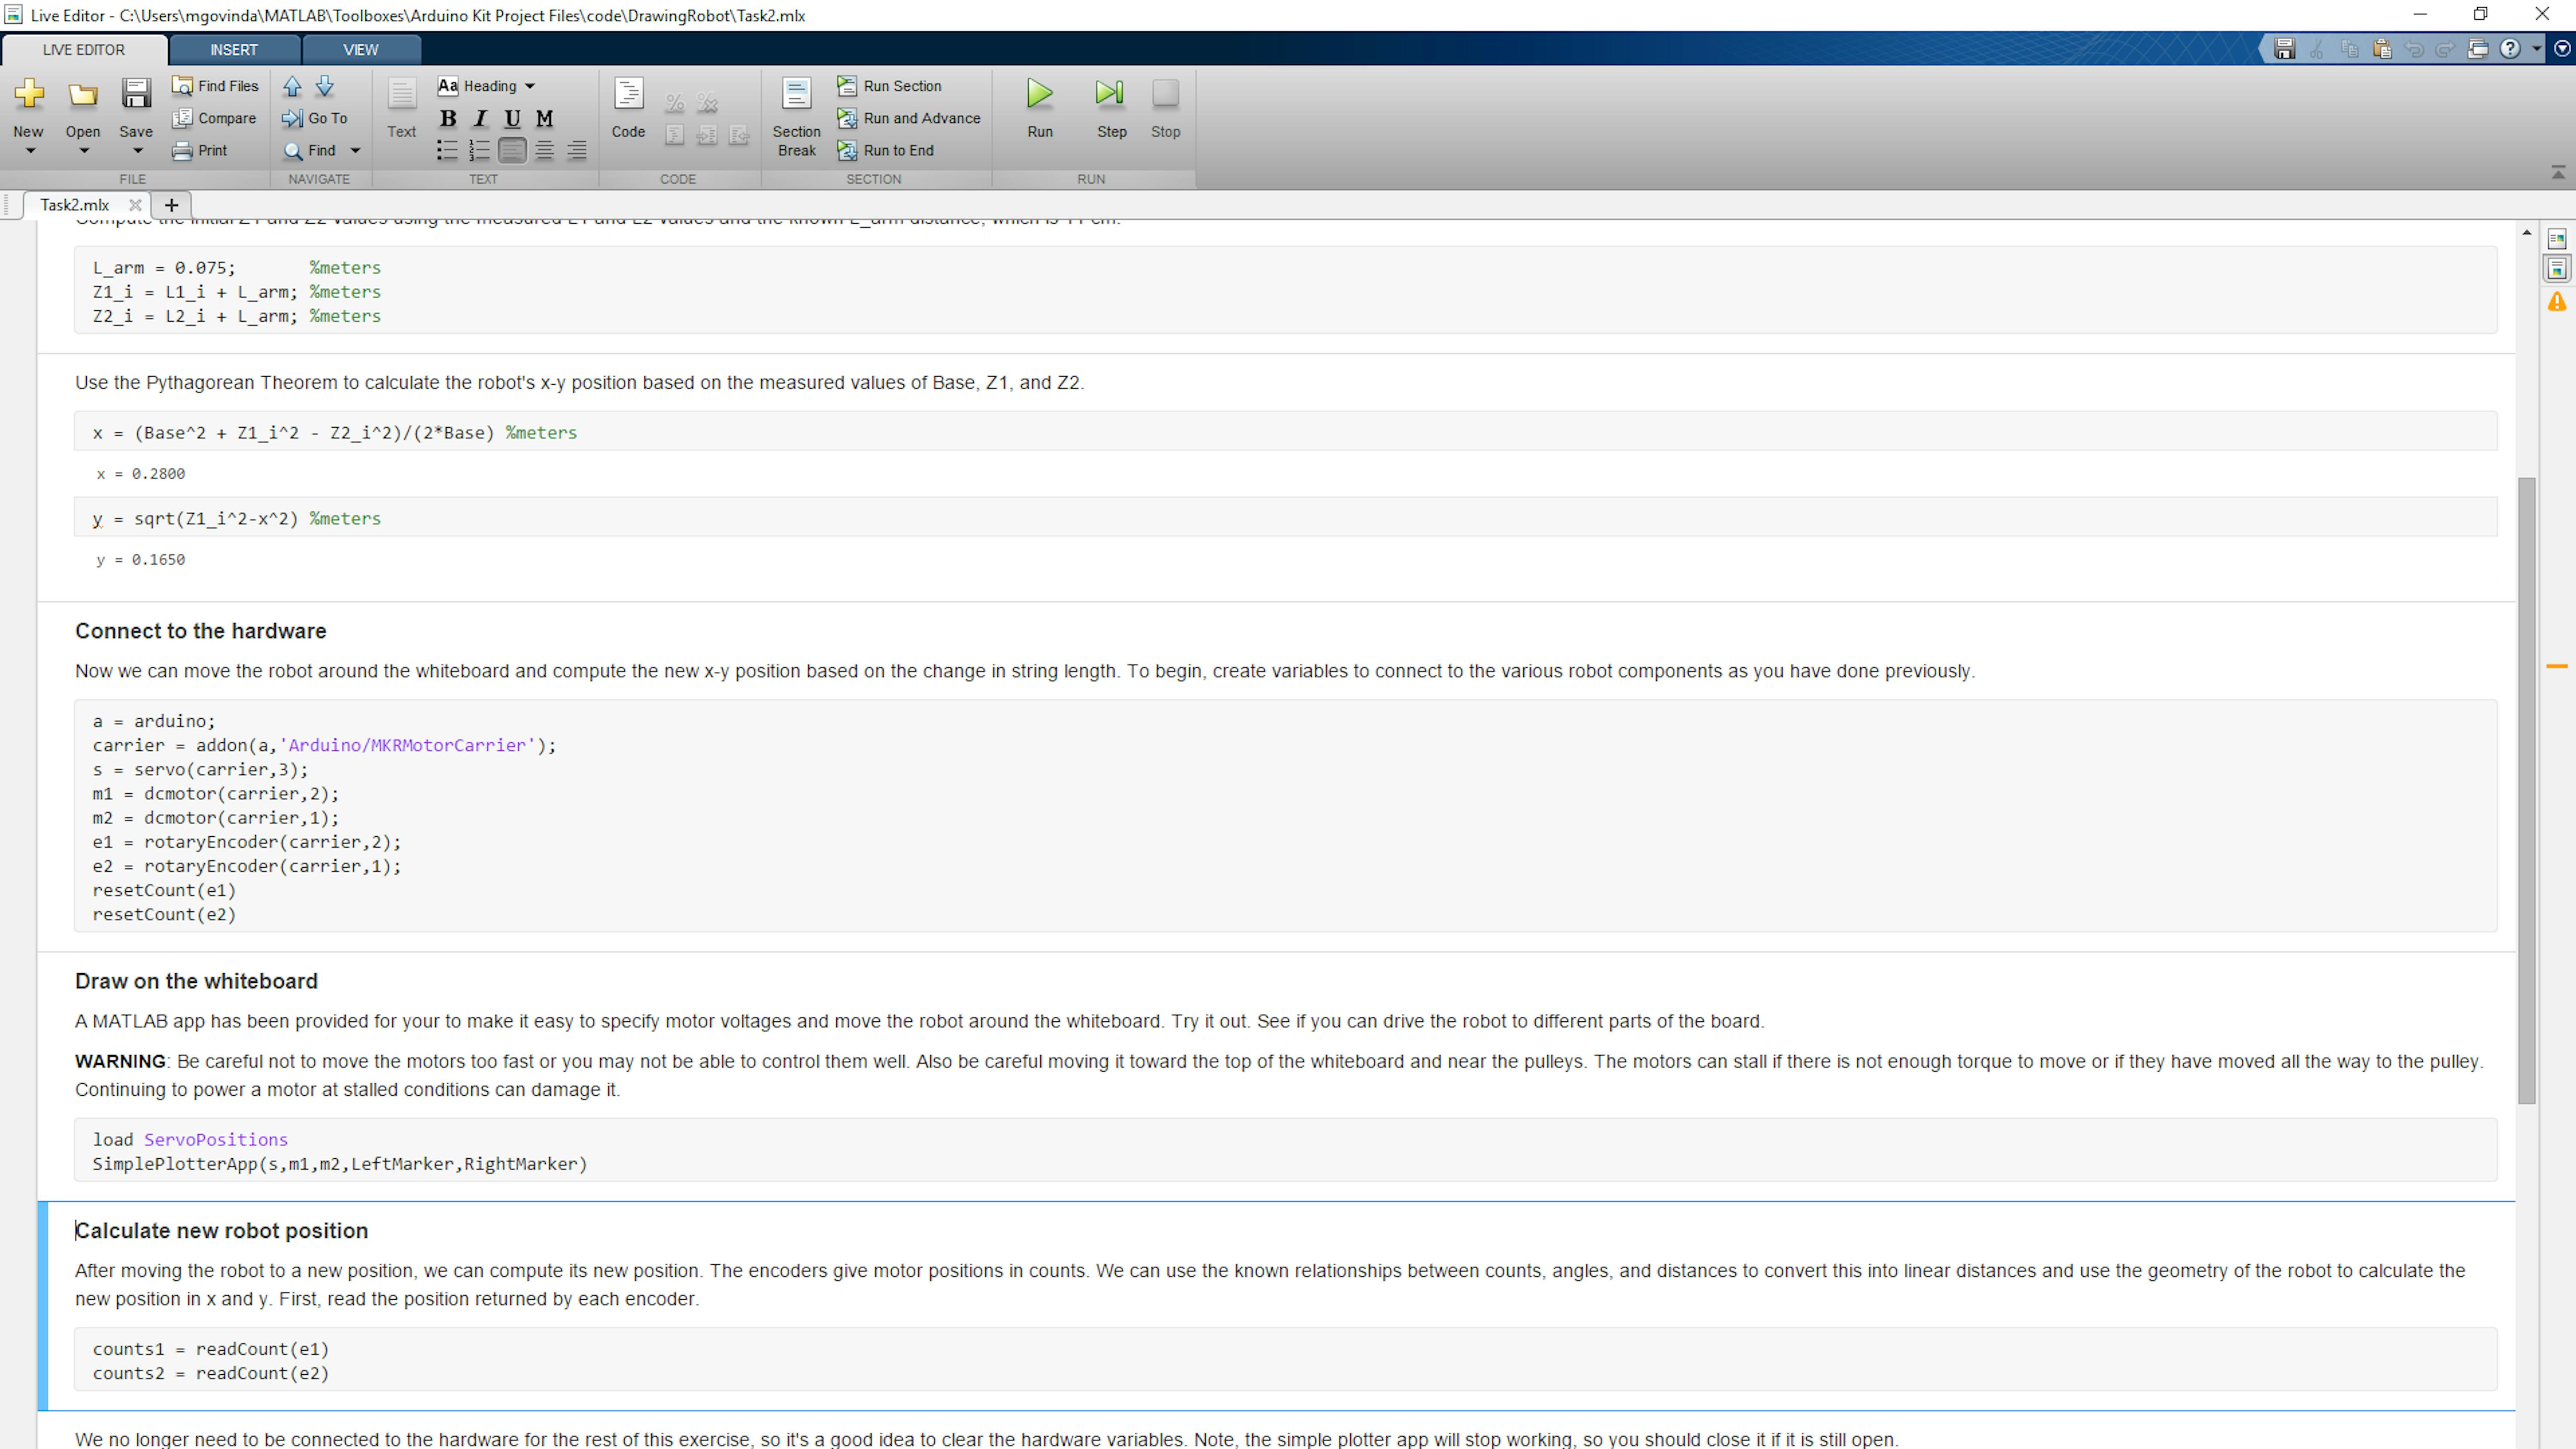Viewport: 2576px width, 1449px height.
Task: Open Find Files tool
Action: (x=215, y=86)
